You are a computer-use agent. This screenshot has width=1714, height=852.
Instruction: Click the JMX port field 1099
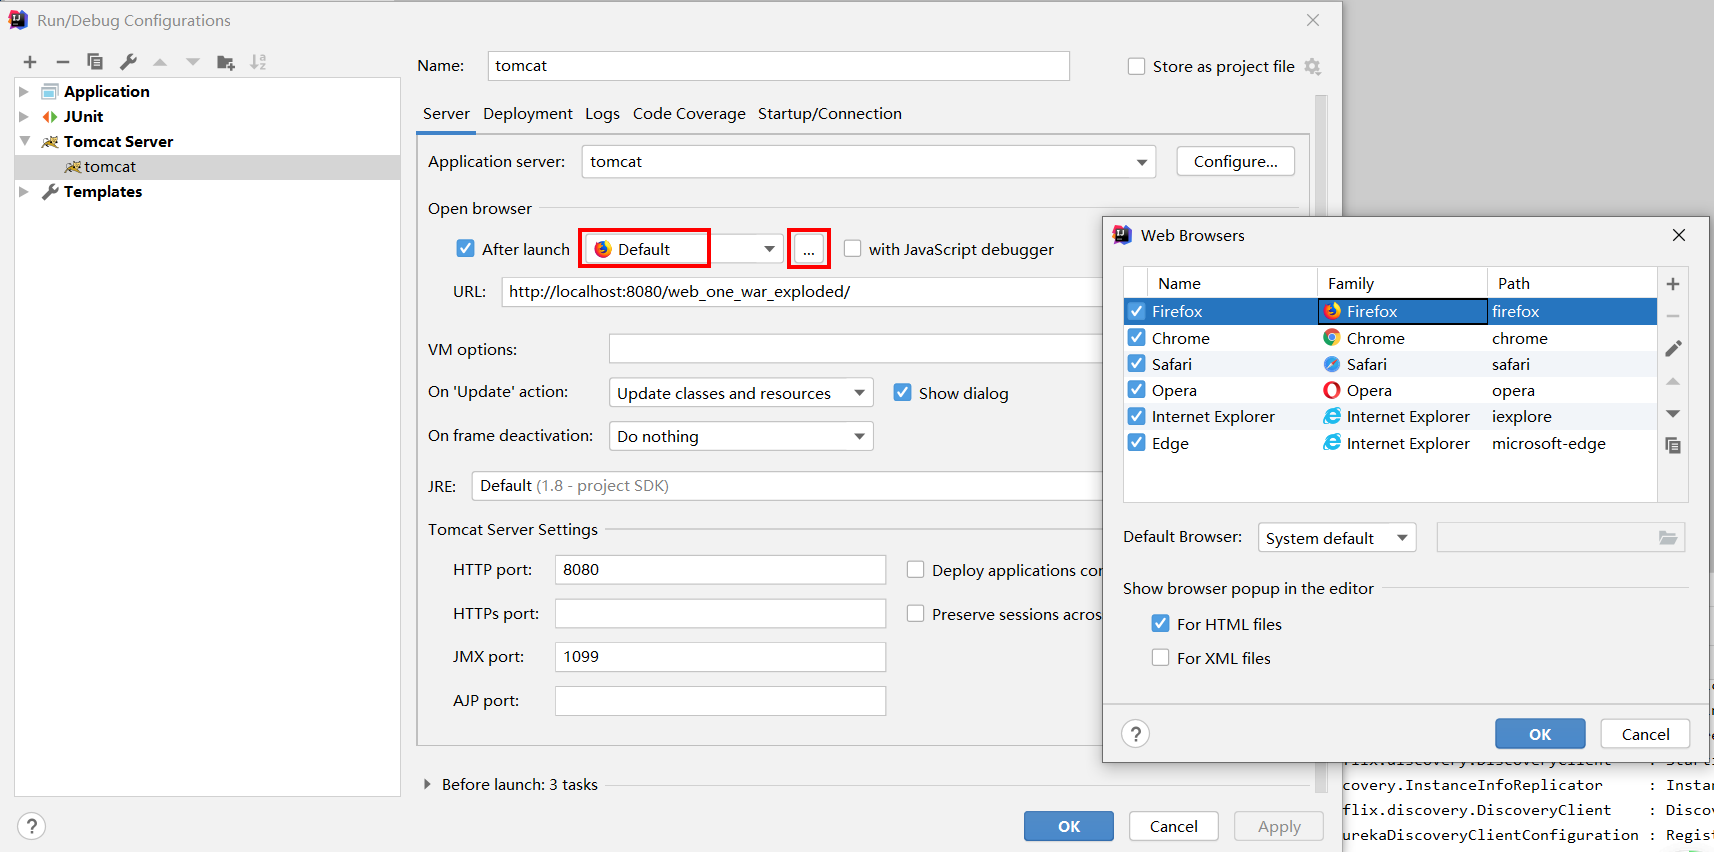[720, 656]
